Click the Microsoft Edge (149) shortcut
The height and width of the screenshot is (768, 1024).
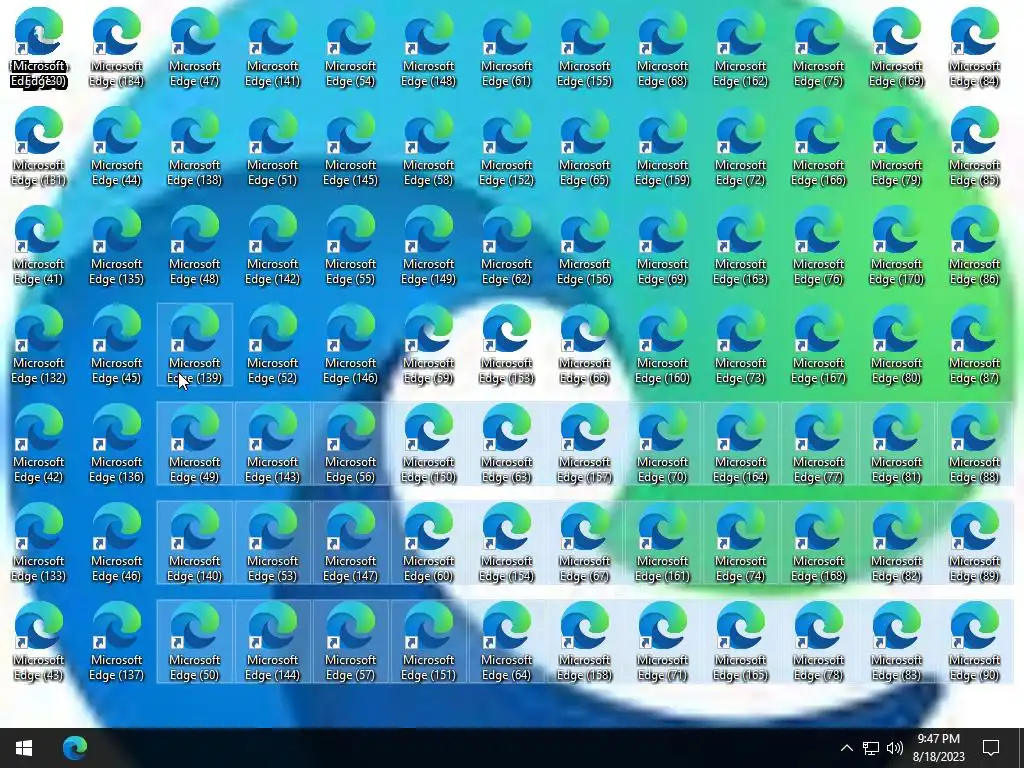428,245
